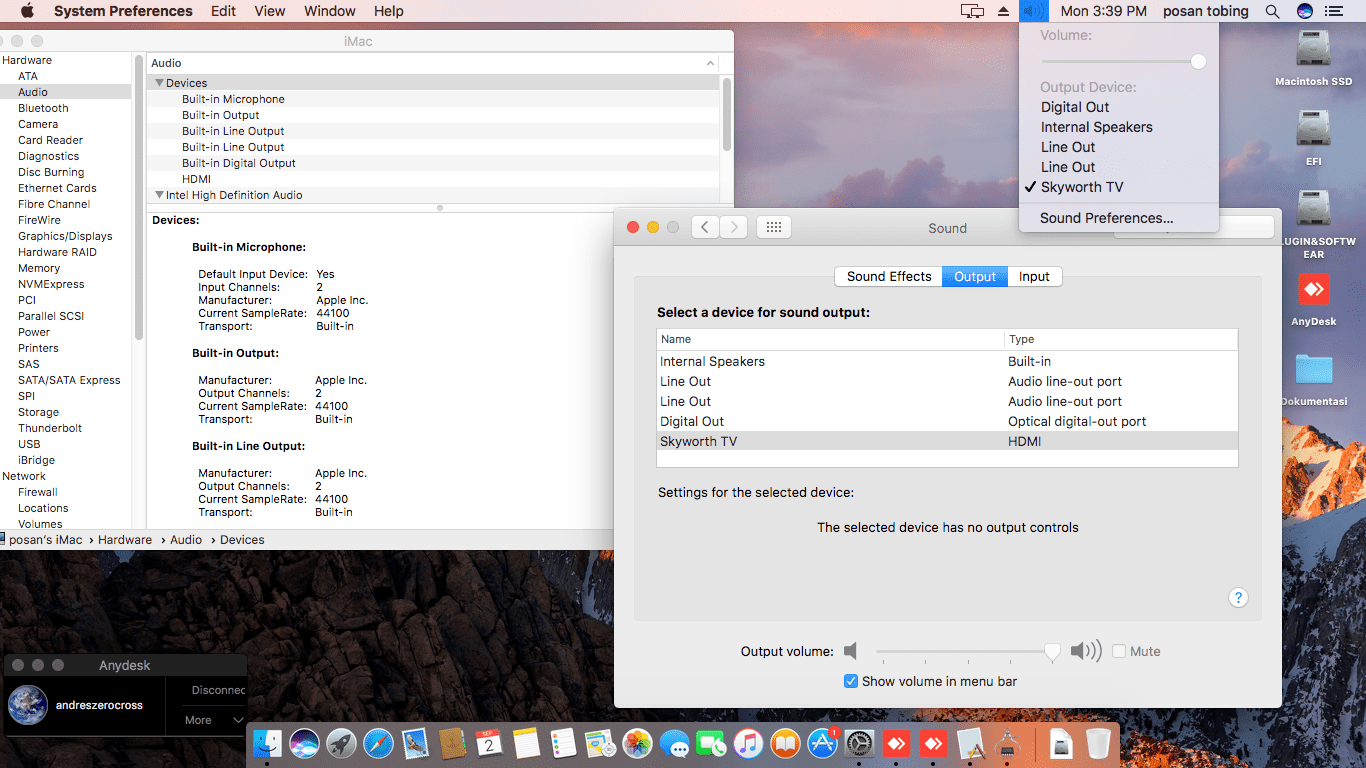Image resolution: width=1366 pixels, height=768 pixels.
Task: Select Graphics/Displays in the sidebar
Action: click(65, 236)
